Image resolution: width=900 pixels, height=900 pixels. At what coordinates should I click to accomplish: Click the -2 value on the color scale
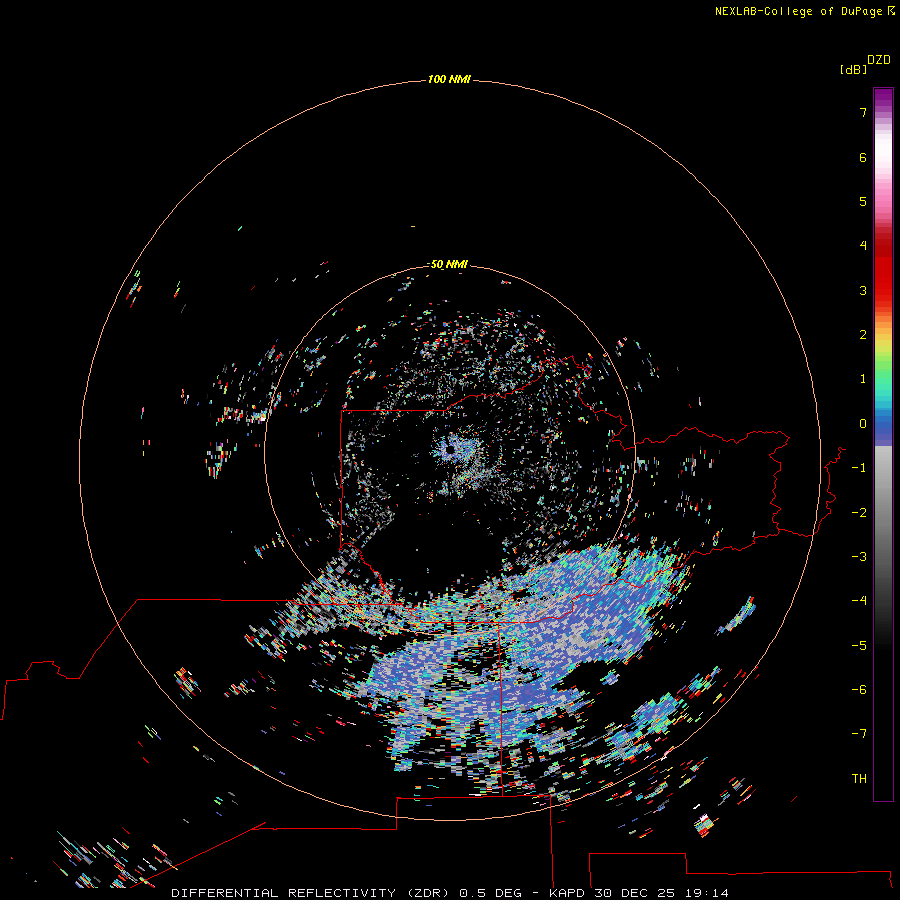coord(859,513)
